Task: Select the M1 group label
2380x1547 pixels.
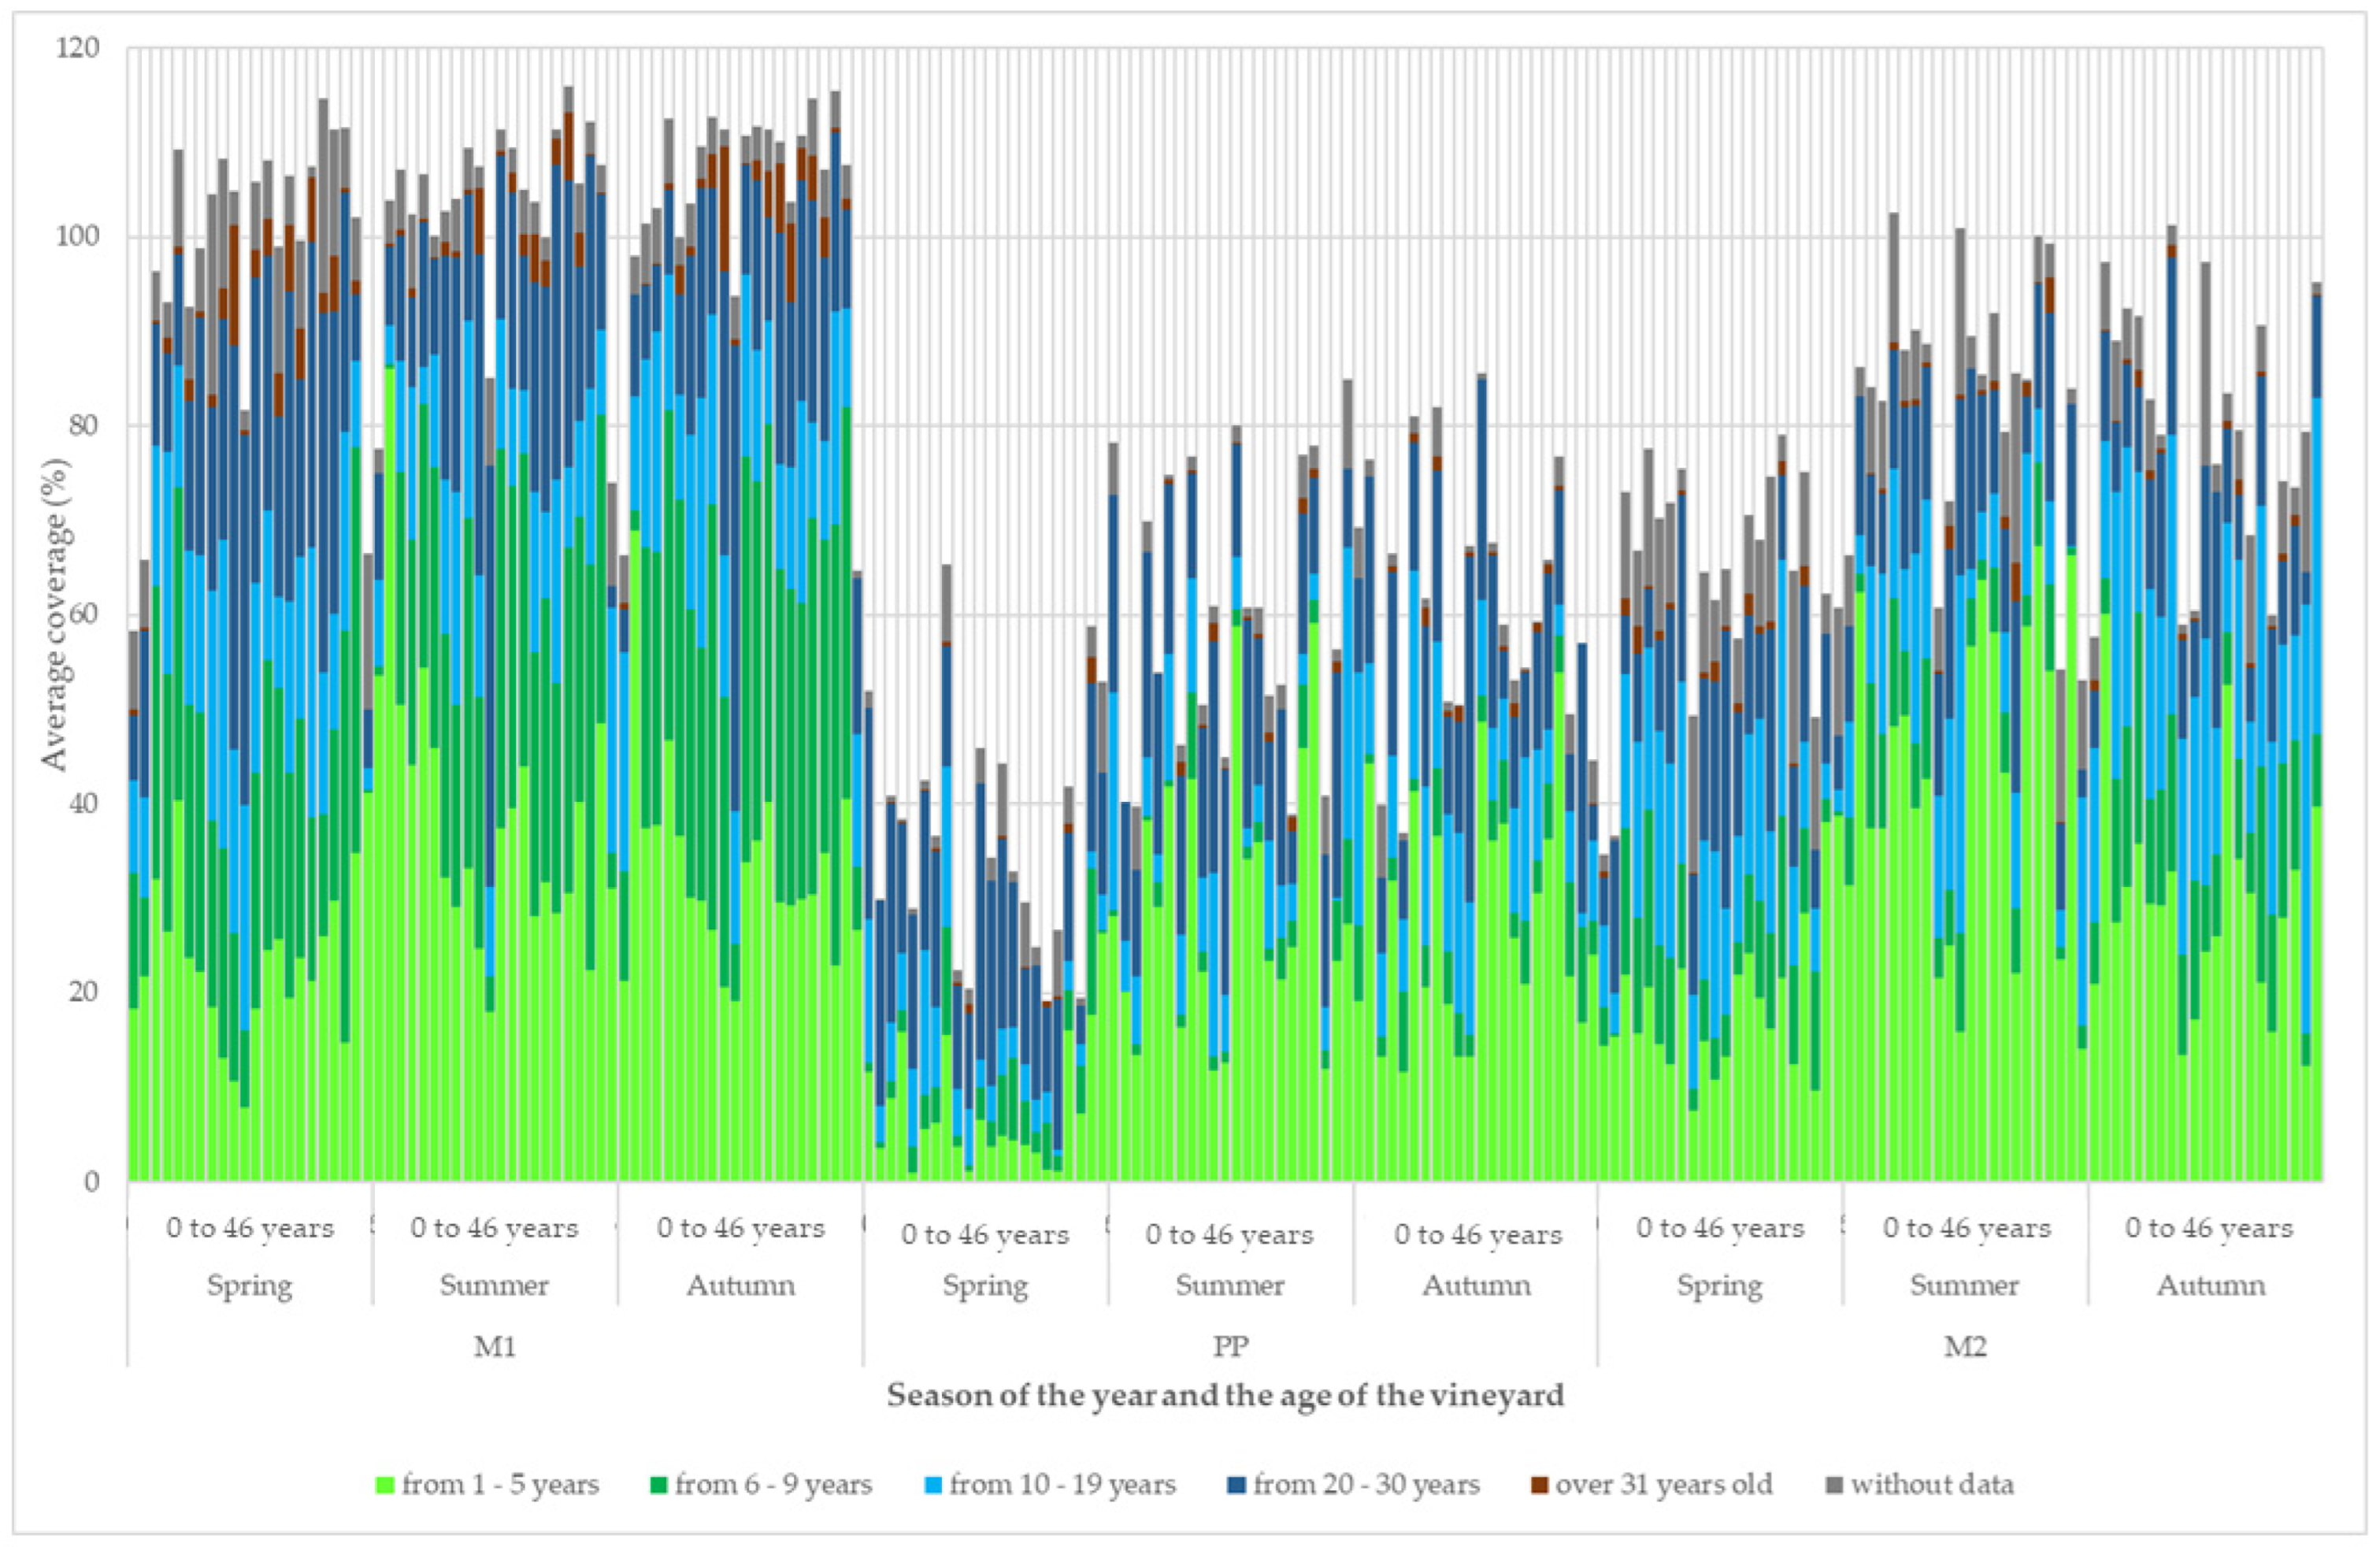Action: tap(495, 1346)
